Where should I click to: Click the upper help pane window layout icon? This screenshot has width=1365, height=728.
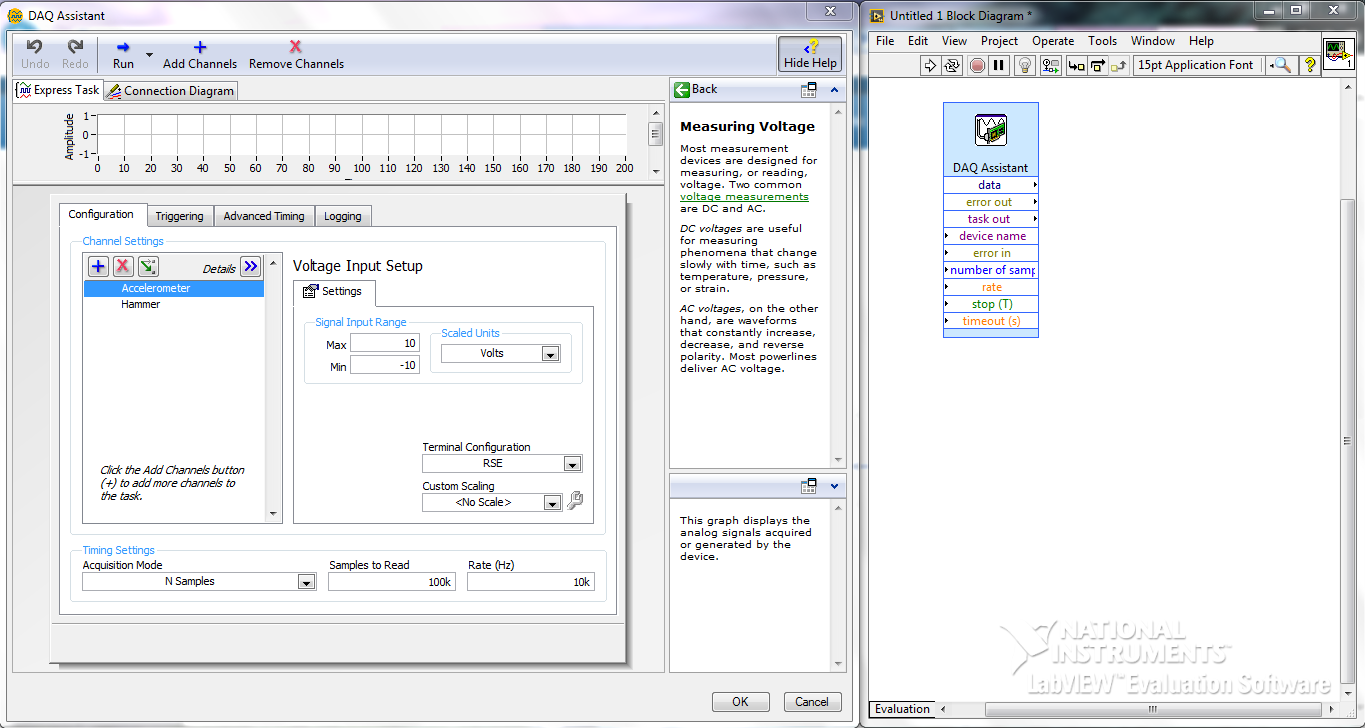coord(809,90)
